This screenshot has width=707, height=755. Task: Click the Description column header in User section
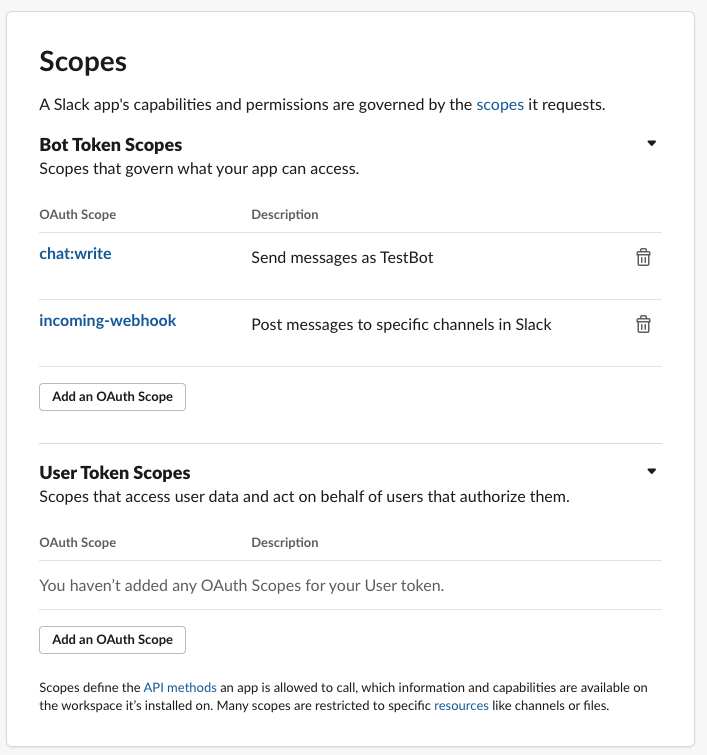point(285,542)
